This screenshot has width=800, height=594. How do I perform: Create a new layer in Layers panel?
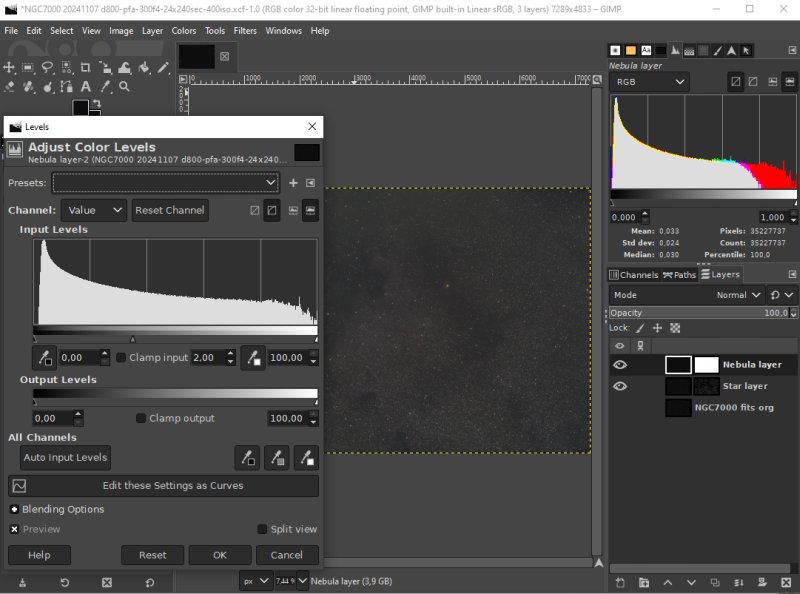click(620, 583)
